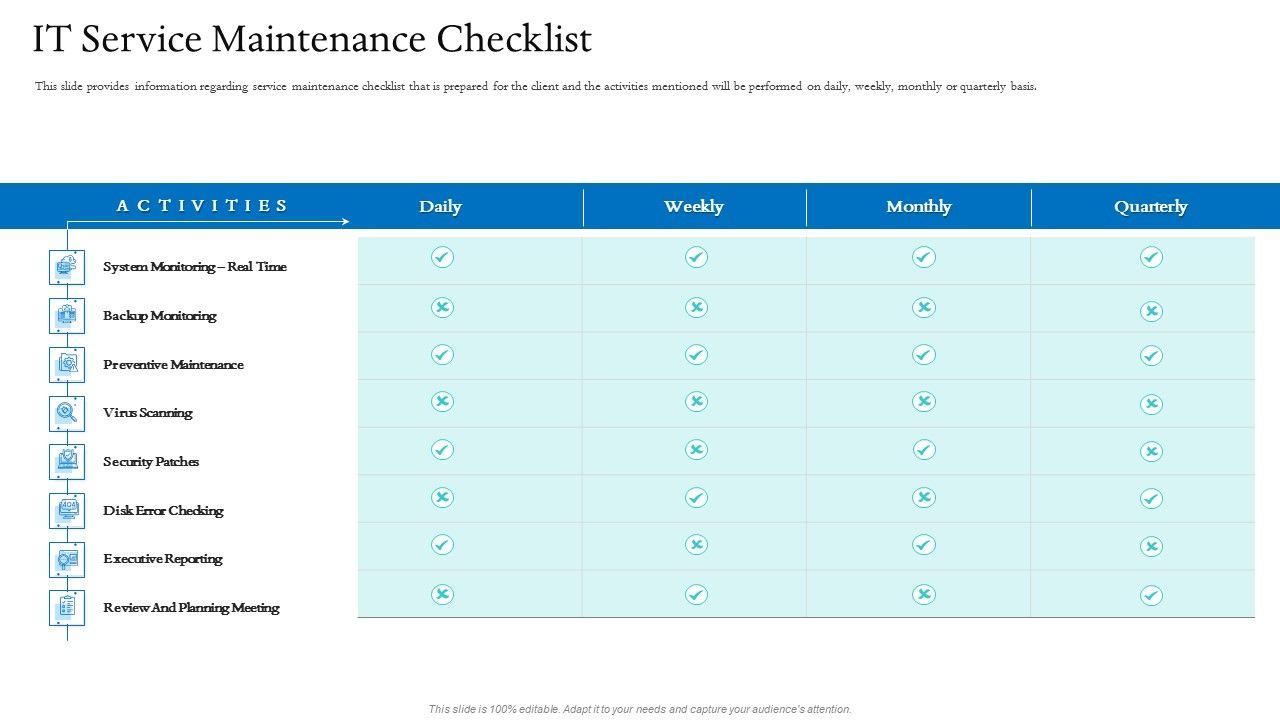Click Weekly cross mark for Backup Monitoring
The height and width of the screenshot is (720, 1280).
[x=696, y=307]
